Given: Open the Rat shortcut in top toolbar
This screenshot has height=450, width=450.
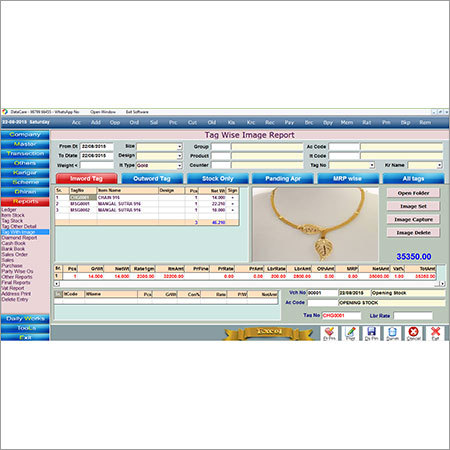Looking at the screenshot, I should [x=367, y=122].
